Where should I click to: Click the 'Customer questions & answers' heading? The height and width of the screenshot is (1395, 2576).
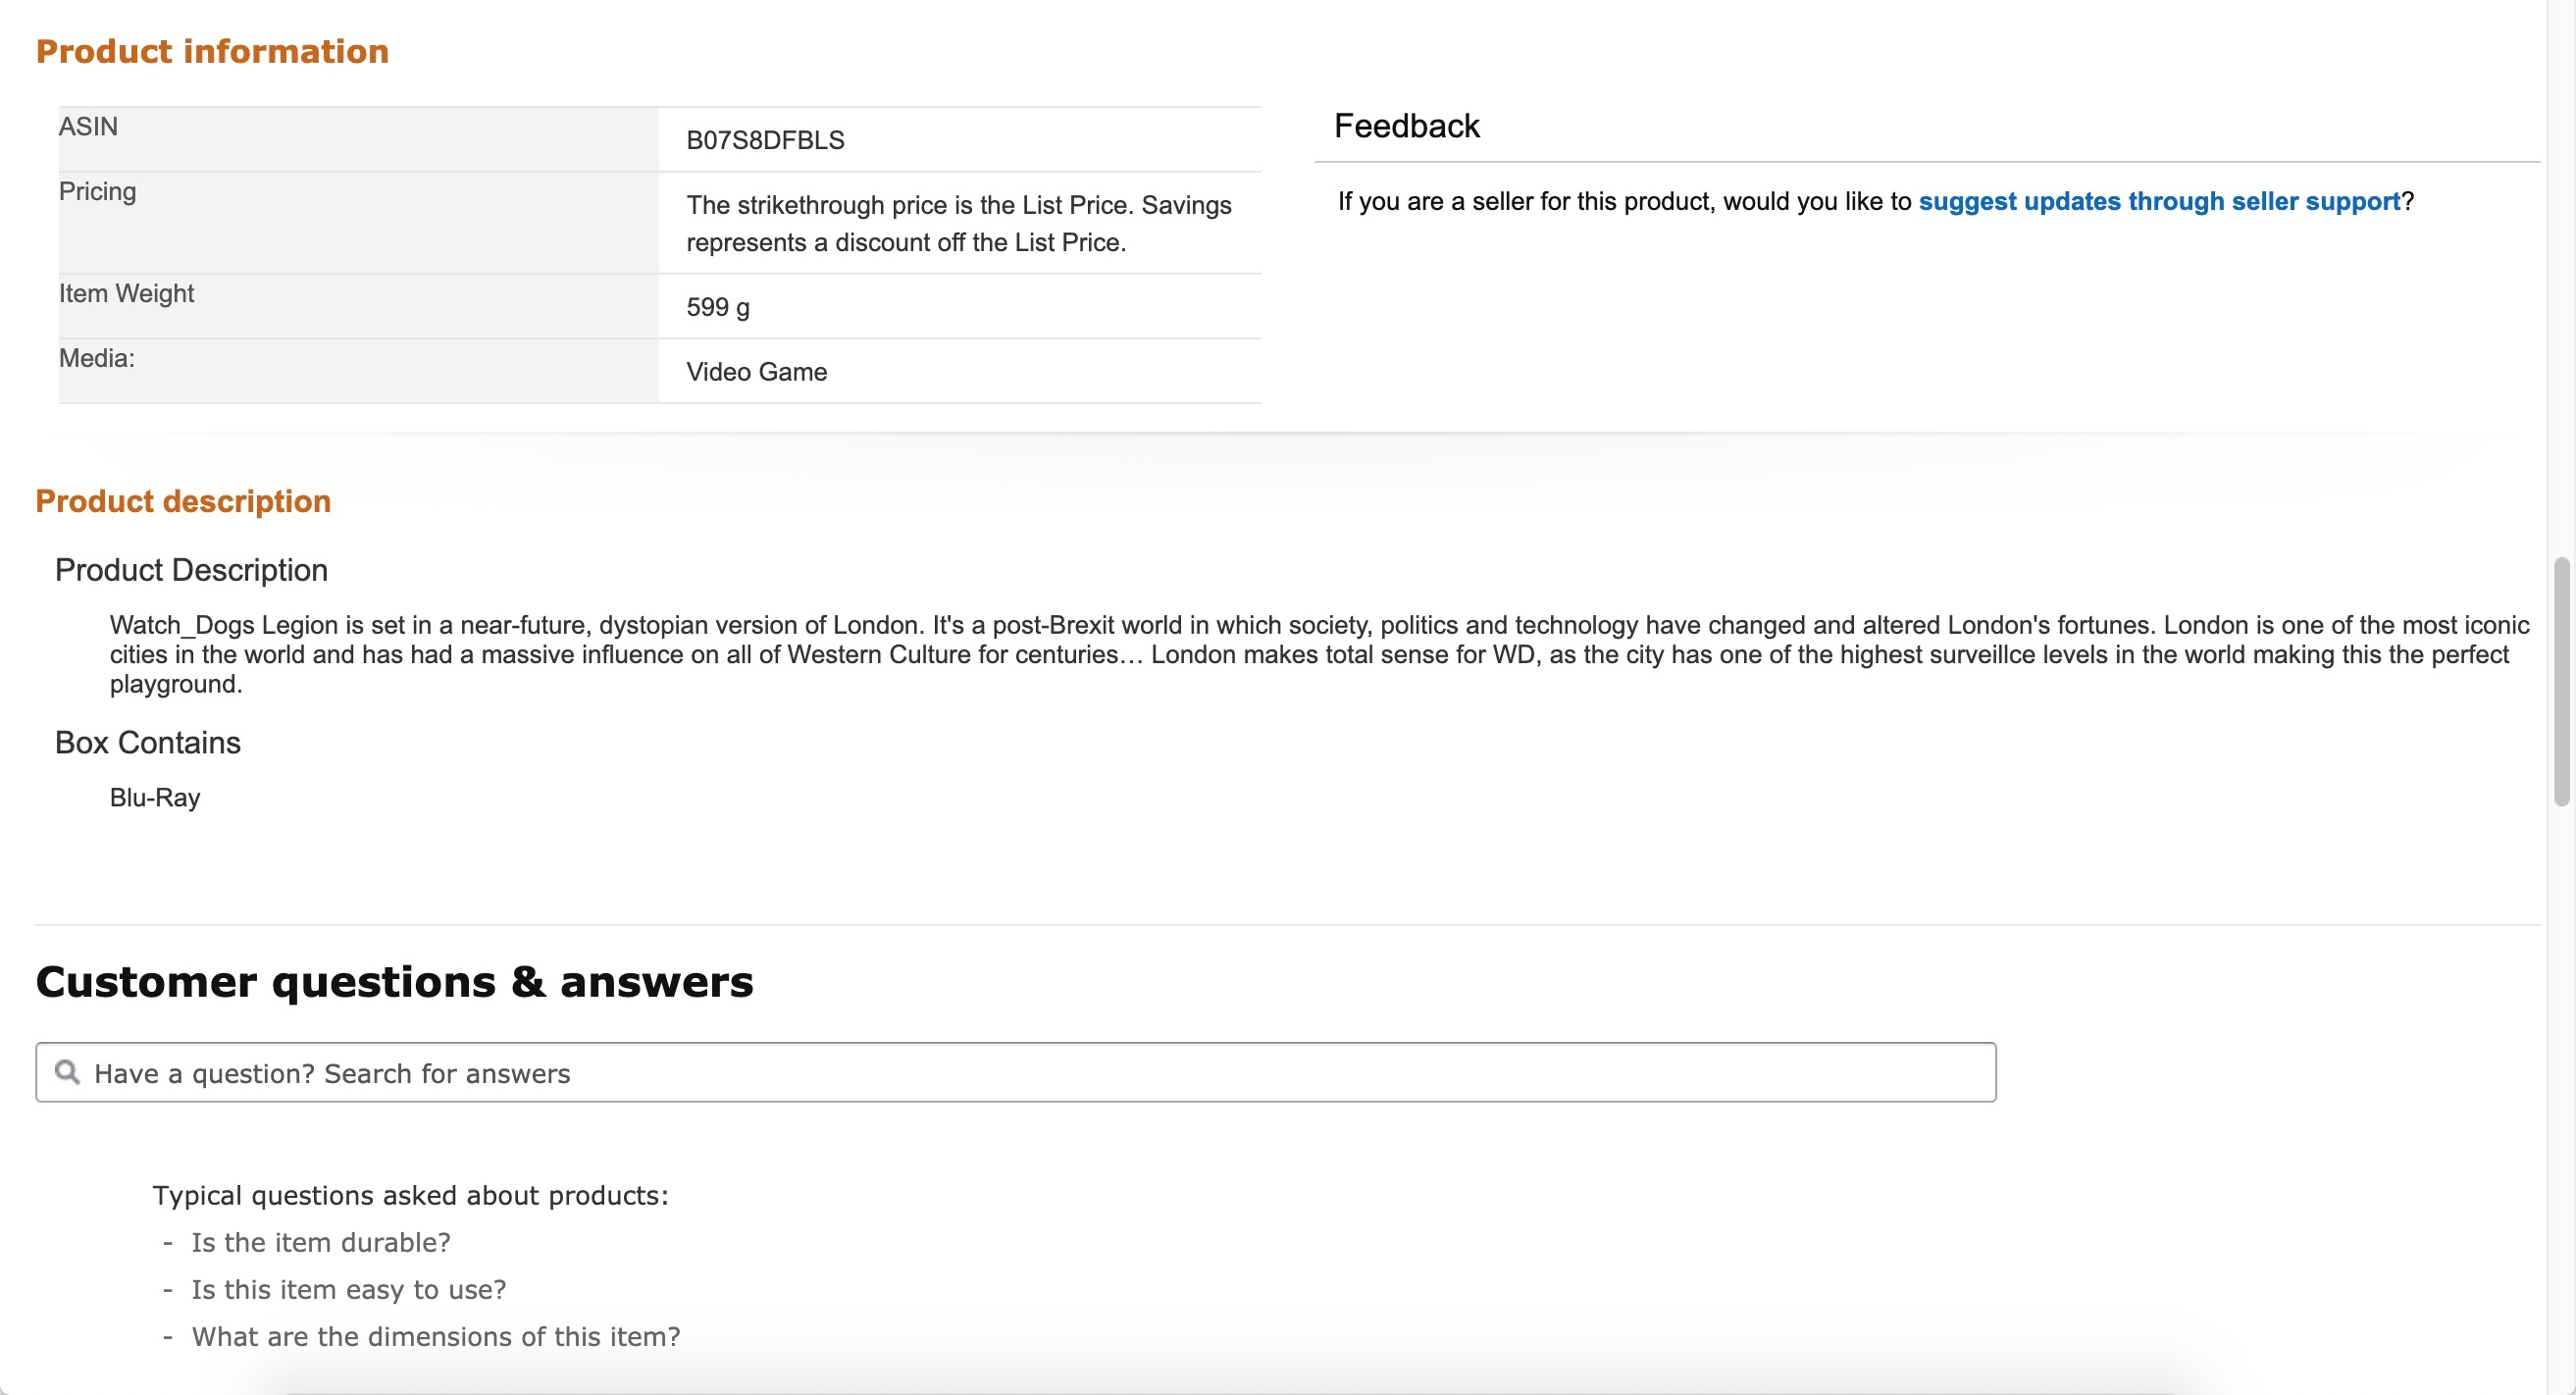tap(394, 981)
